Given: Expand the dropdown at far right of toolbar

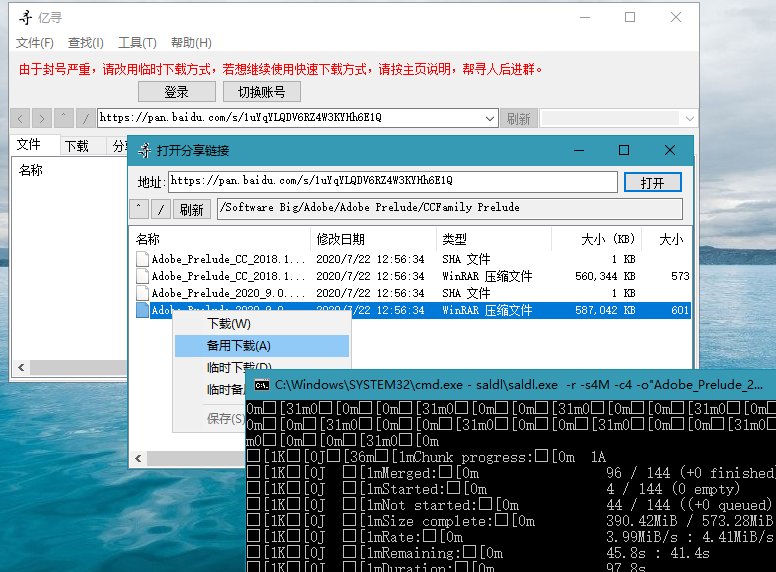Looking at the screenshot, I should pos(689,118).
